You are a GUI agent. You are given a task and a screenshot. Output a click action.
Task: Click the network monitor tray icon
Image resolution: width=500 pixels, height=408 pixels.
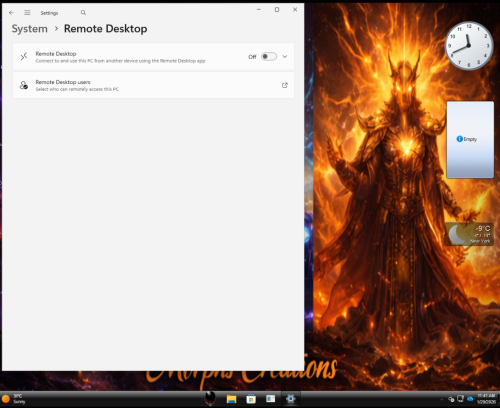click(x=460, y=399)
